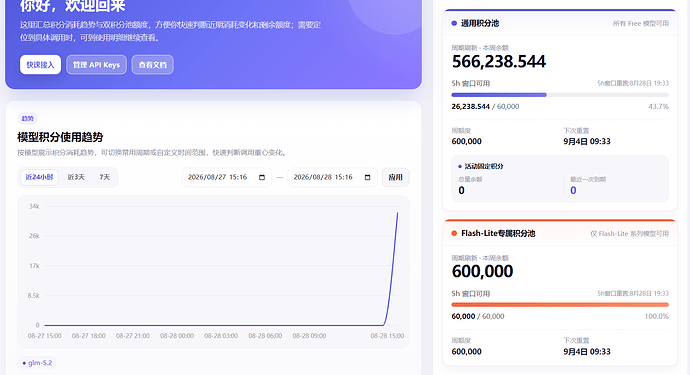Click 所有 Free 模型可用 note
Screen dimensions: 690x375
pyautogui.click(x=641, y=23)
